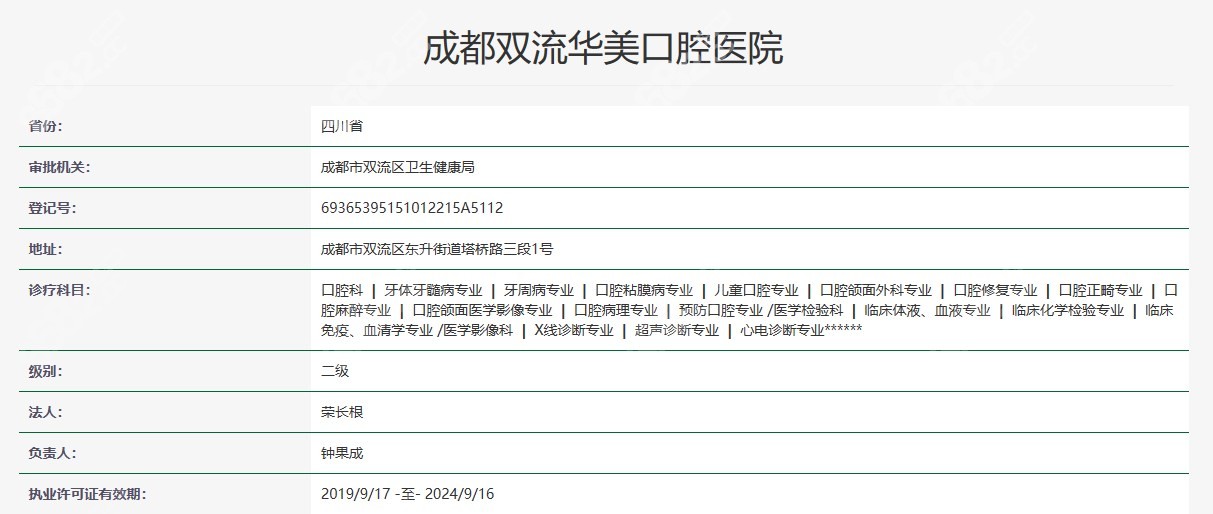Select the 审批机关 label

pyautogui.click(x=59, y=167)
